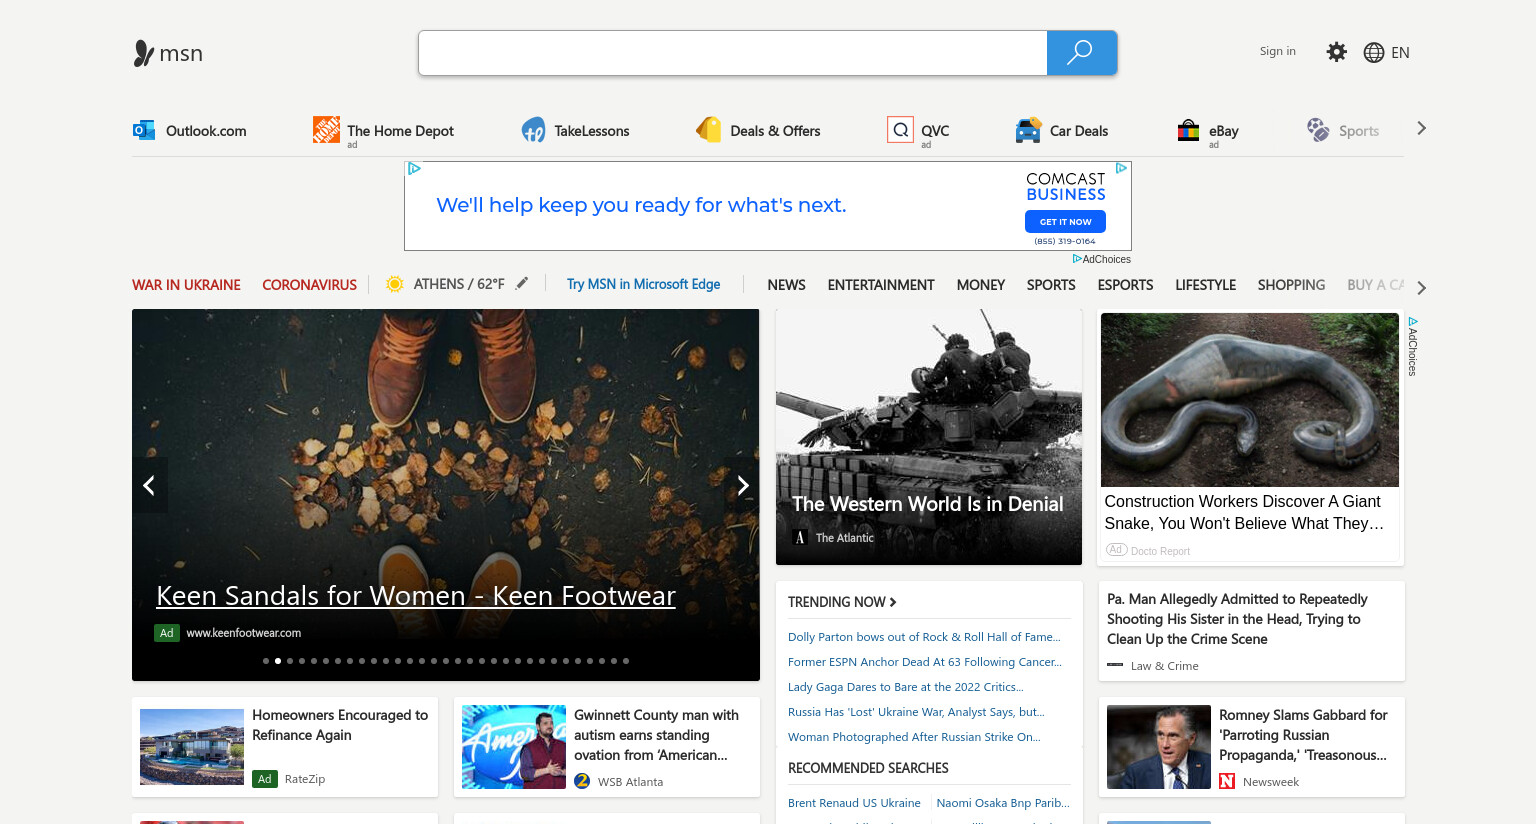Open language selector globe icon
This screenshot has height=824, width=1536.
[1374, 53]
